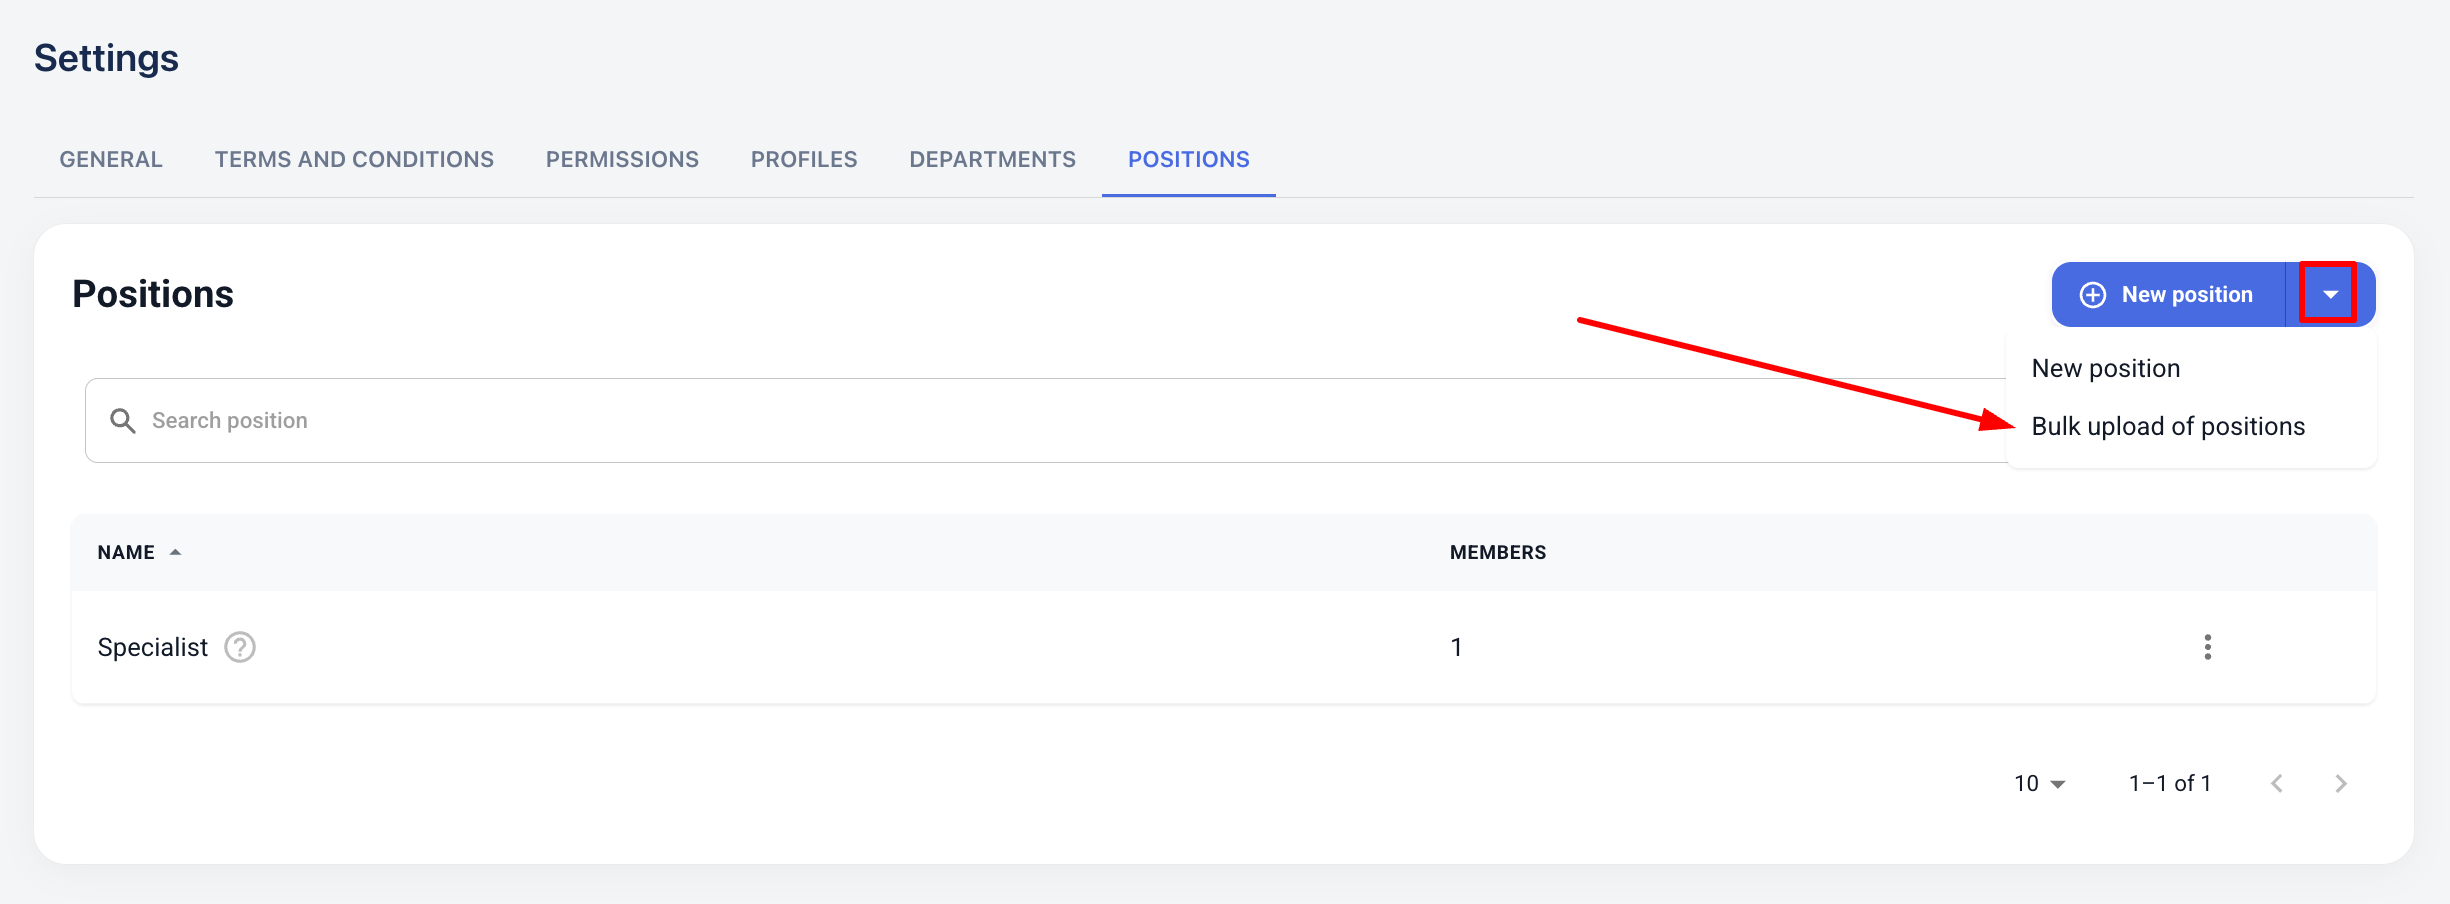
Task: Focus the Search position field
Action: (x=1000, y=421)
